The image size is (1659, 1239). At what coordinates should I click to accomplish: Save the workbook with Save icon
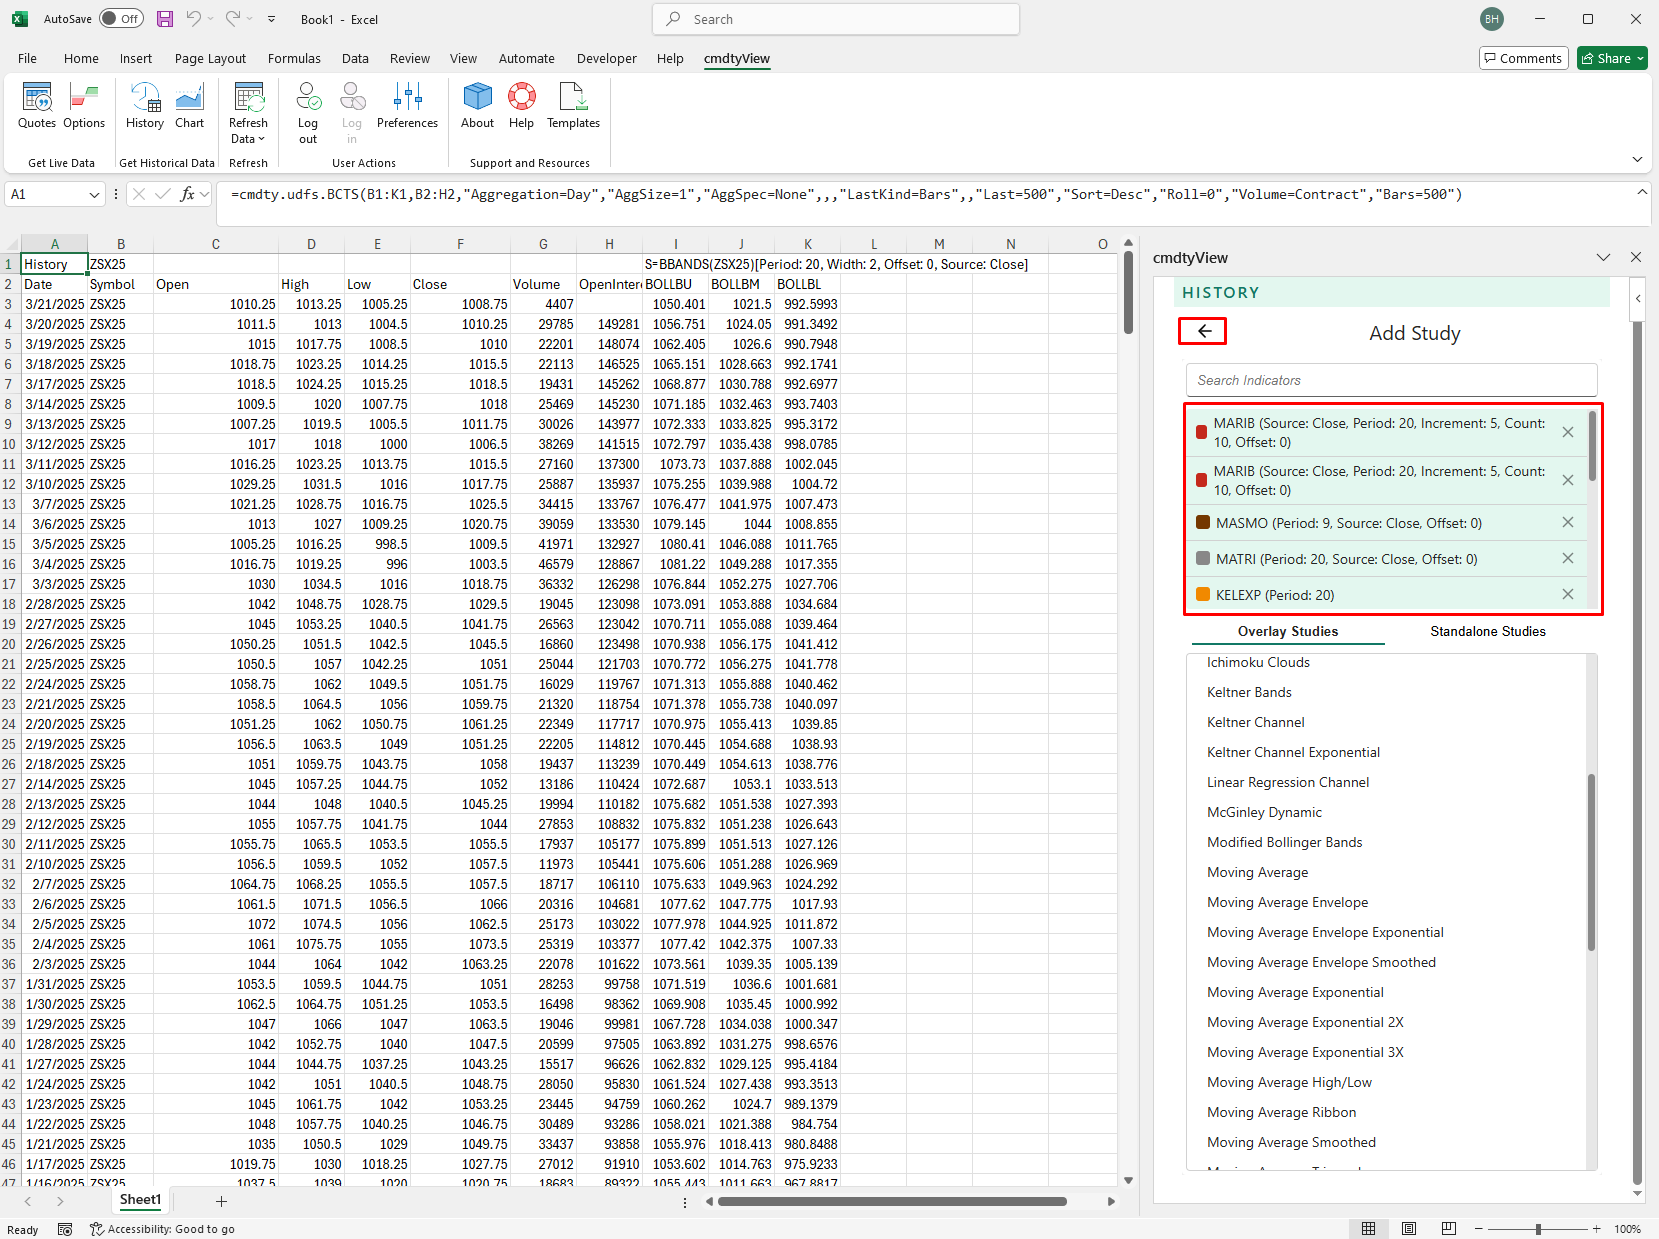click(165, 19)
